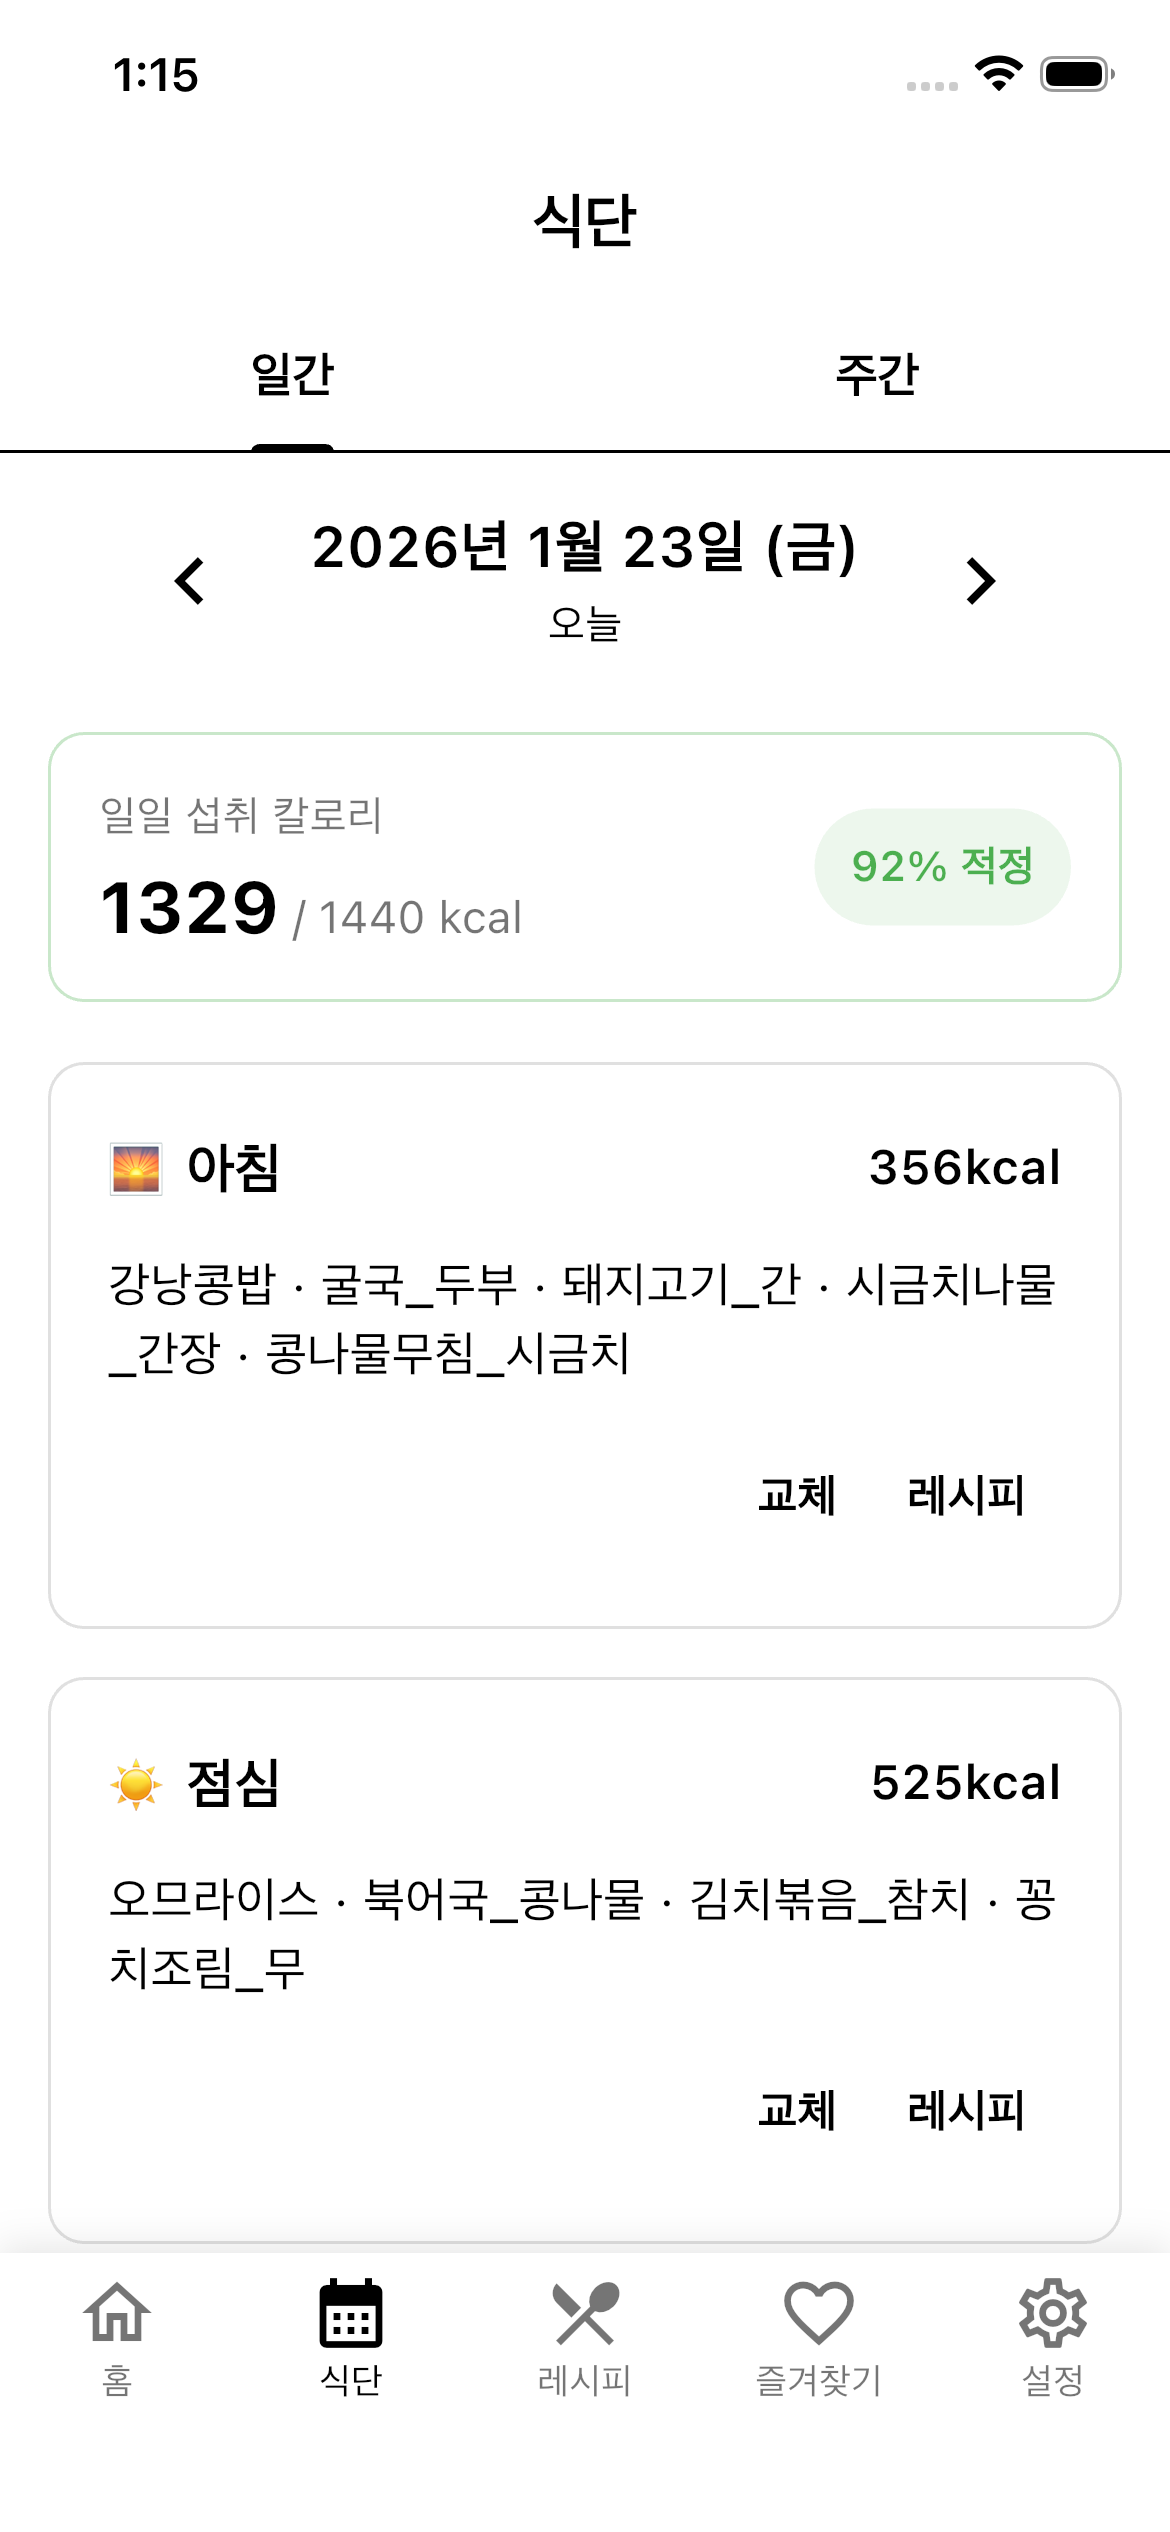Viewport: 1170px width, 2532px height.
Task: Tap the sun icon next to 점심
Action: (x=136, y=1784)
